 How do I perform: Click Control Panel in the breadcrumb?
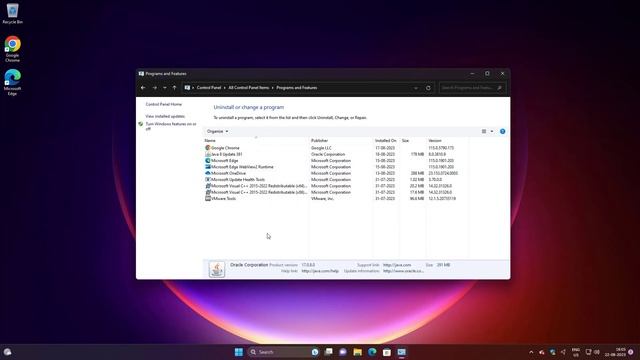(209, 88)
